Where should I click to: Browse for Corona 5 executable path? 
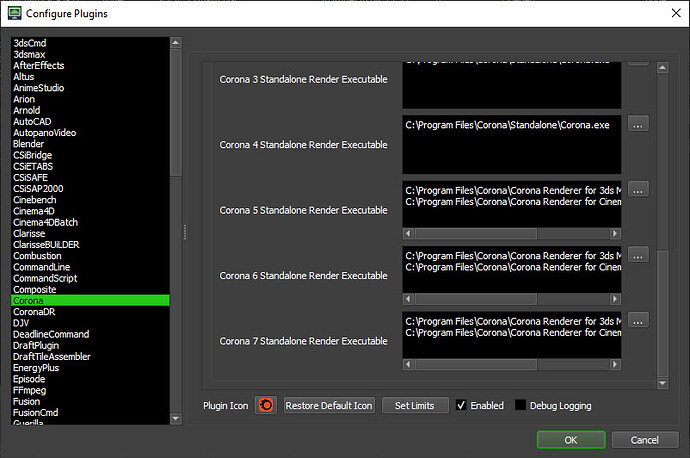click(x=638, y=189)
